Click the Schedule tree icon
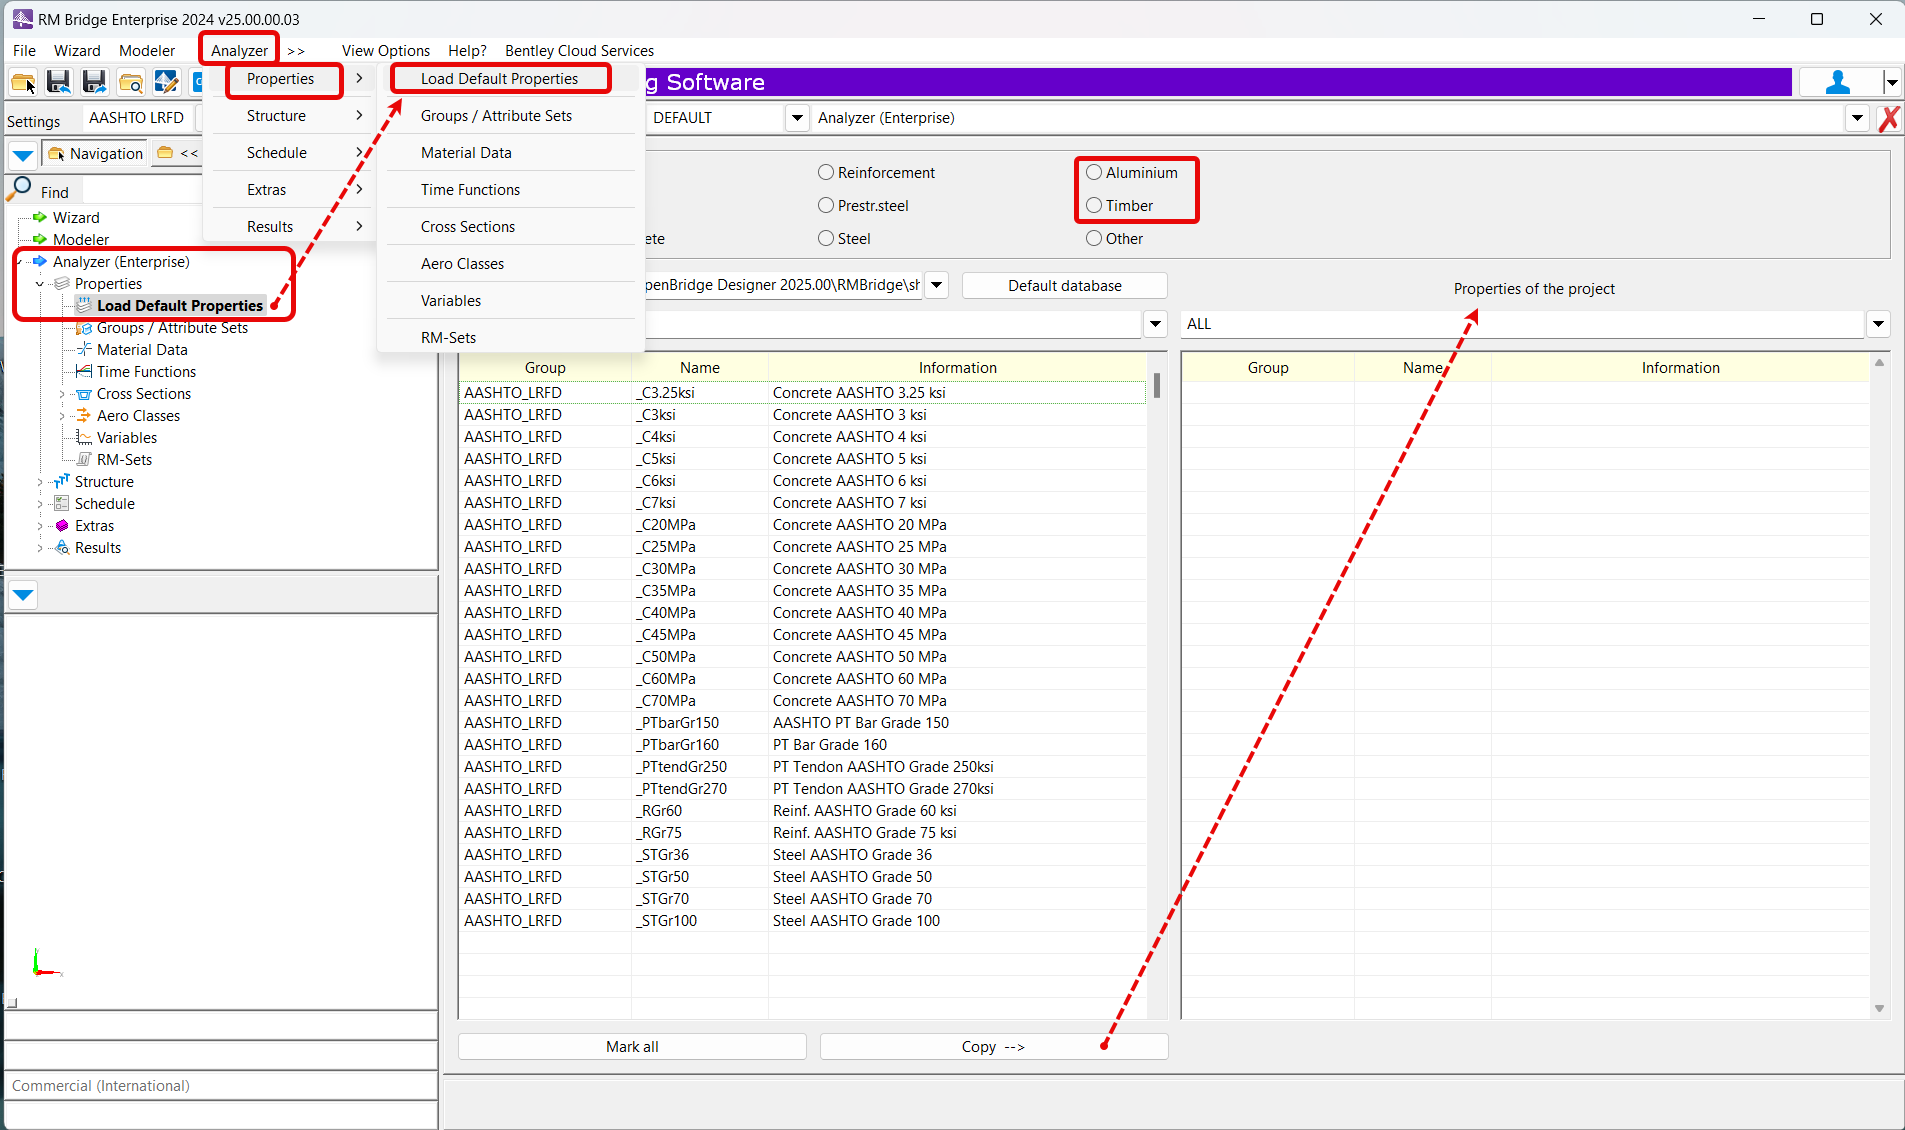This screenshot has height=1130, width=1905. click(62, 503)
